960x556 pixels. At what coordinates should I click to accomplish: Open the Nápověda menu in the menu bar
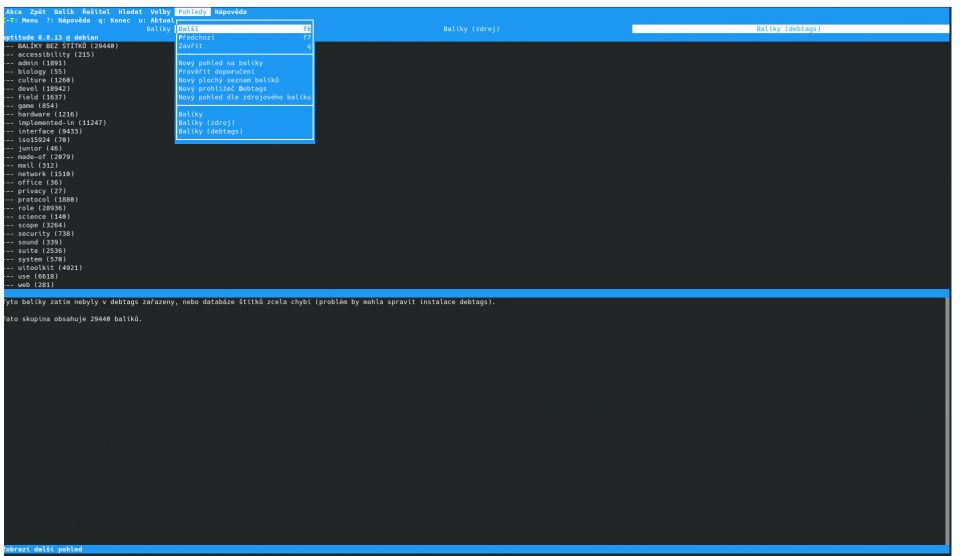click(x=231, y=12)
